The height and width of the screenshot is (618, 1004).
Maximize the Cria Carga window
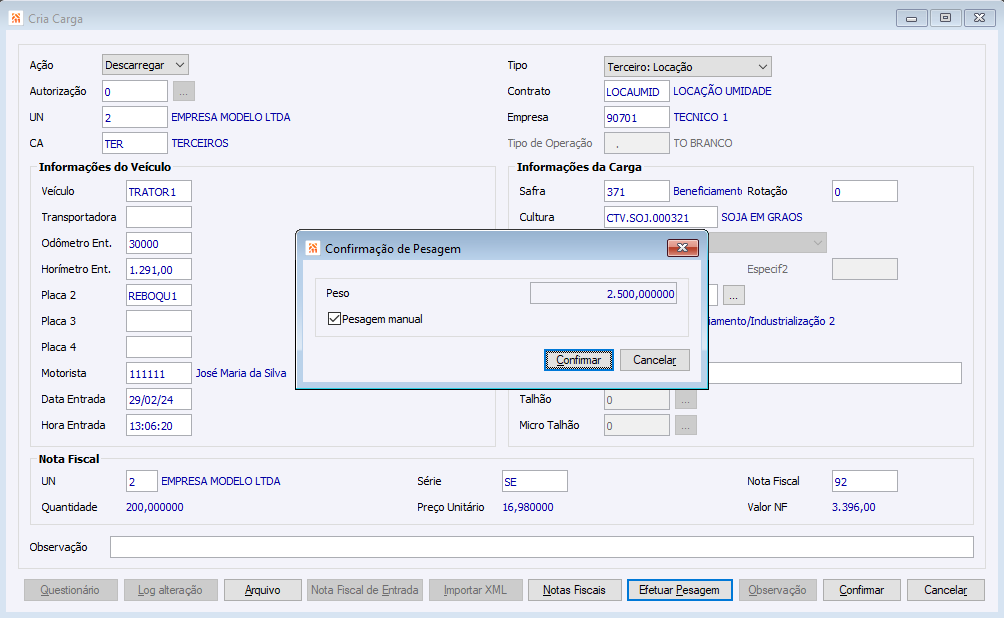click(945, 18)
